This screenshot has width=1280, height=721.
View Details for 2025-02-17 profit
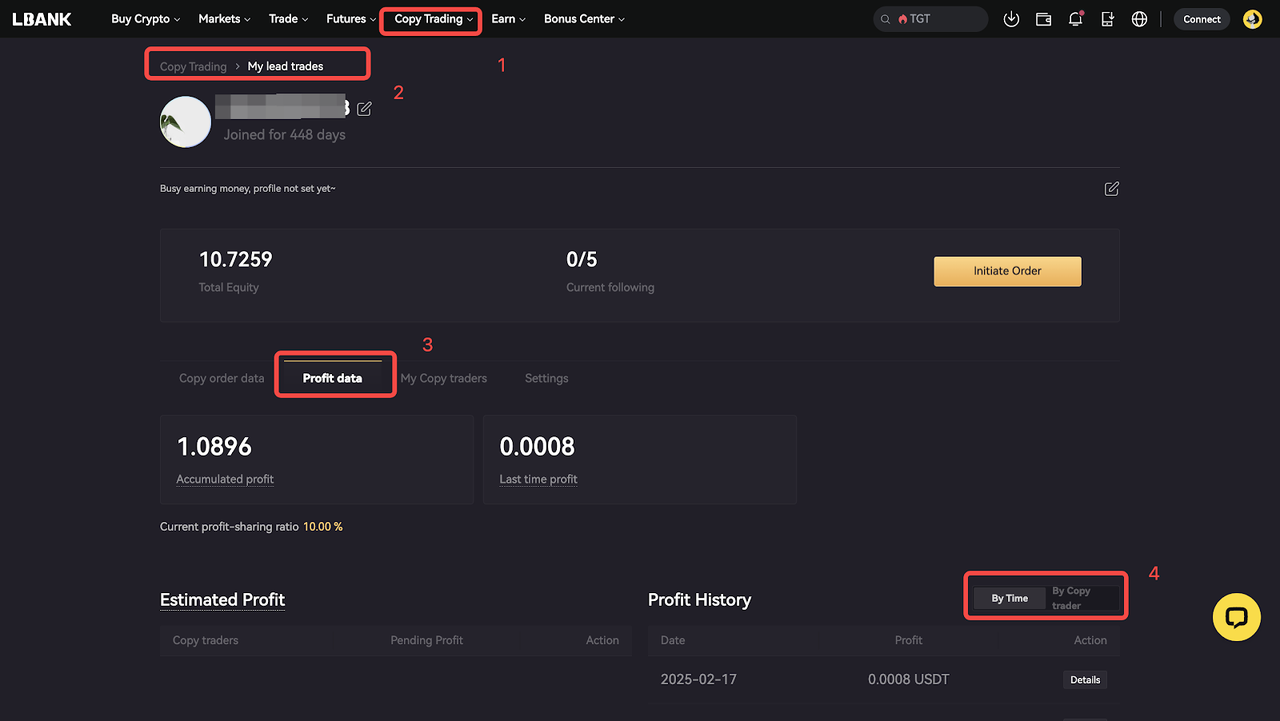coord(1084,680)
